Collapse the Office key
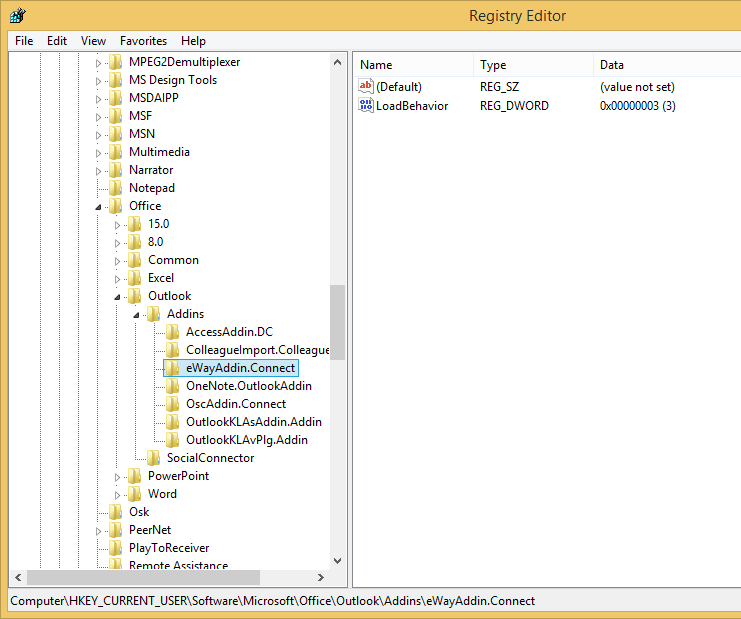Image resolution: width=741 pixels, height=619 pixels. point(98,207)
